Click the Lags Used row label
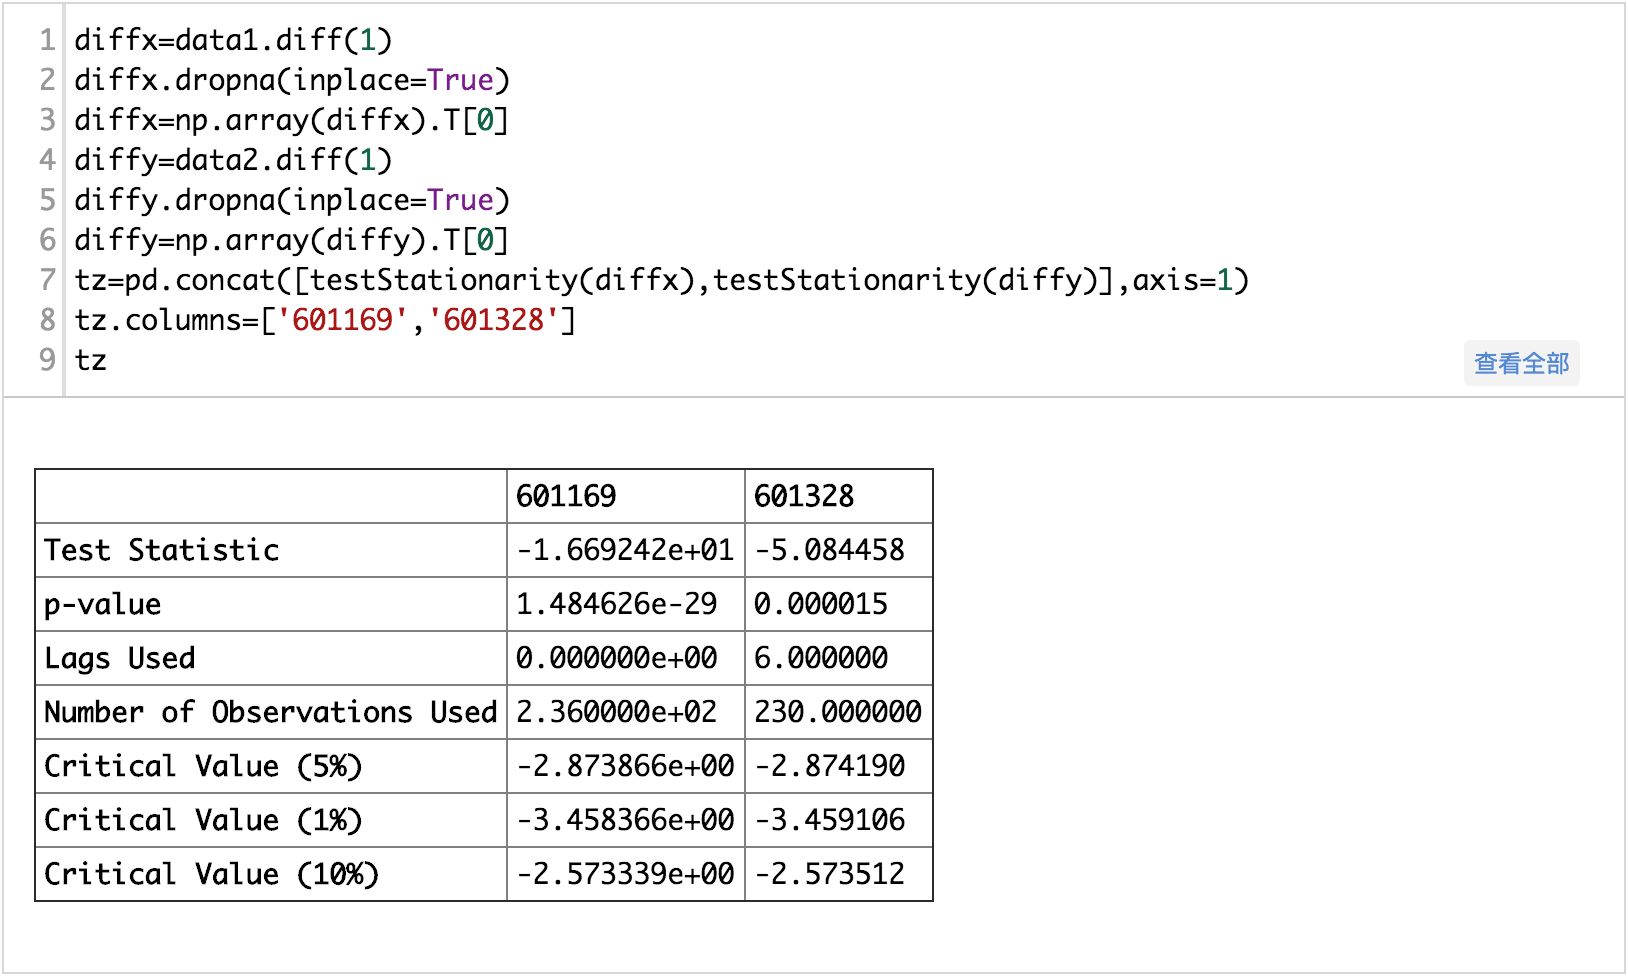The width and height of the screenshot is (1628, 976). tap(120, 658)
